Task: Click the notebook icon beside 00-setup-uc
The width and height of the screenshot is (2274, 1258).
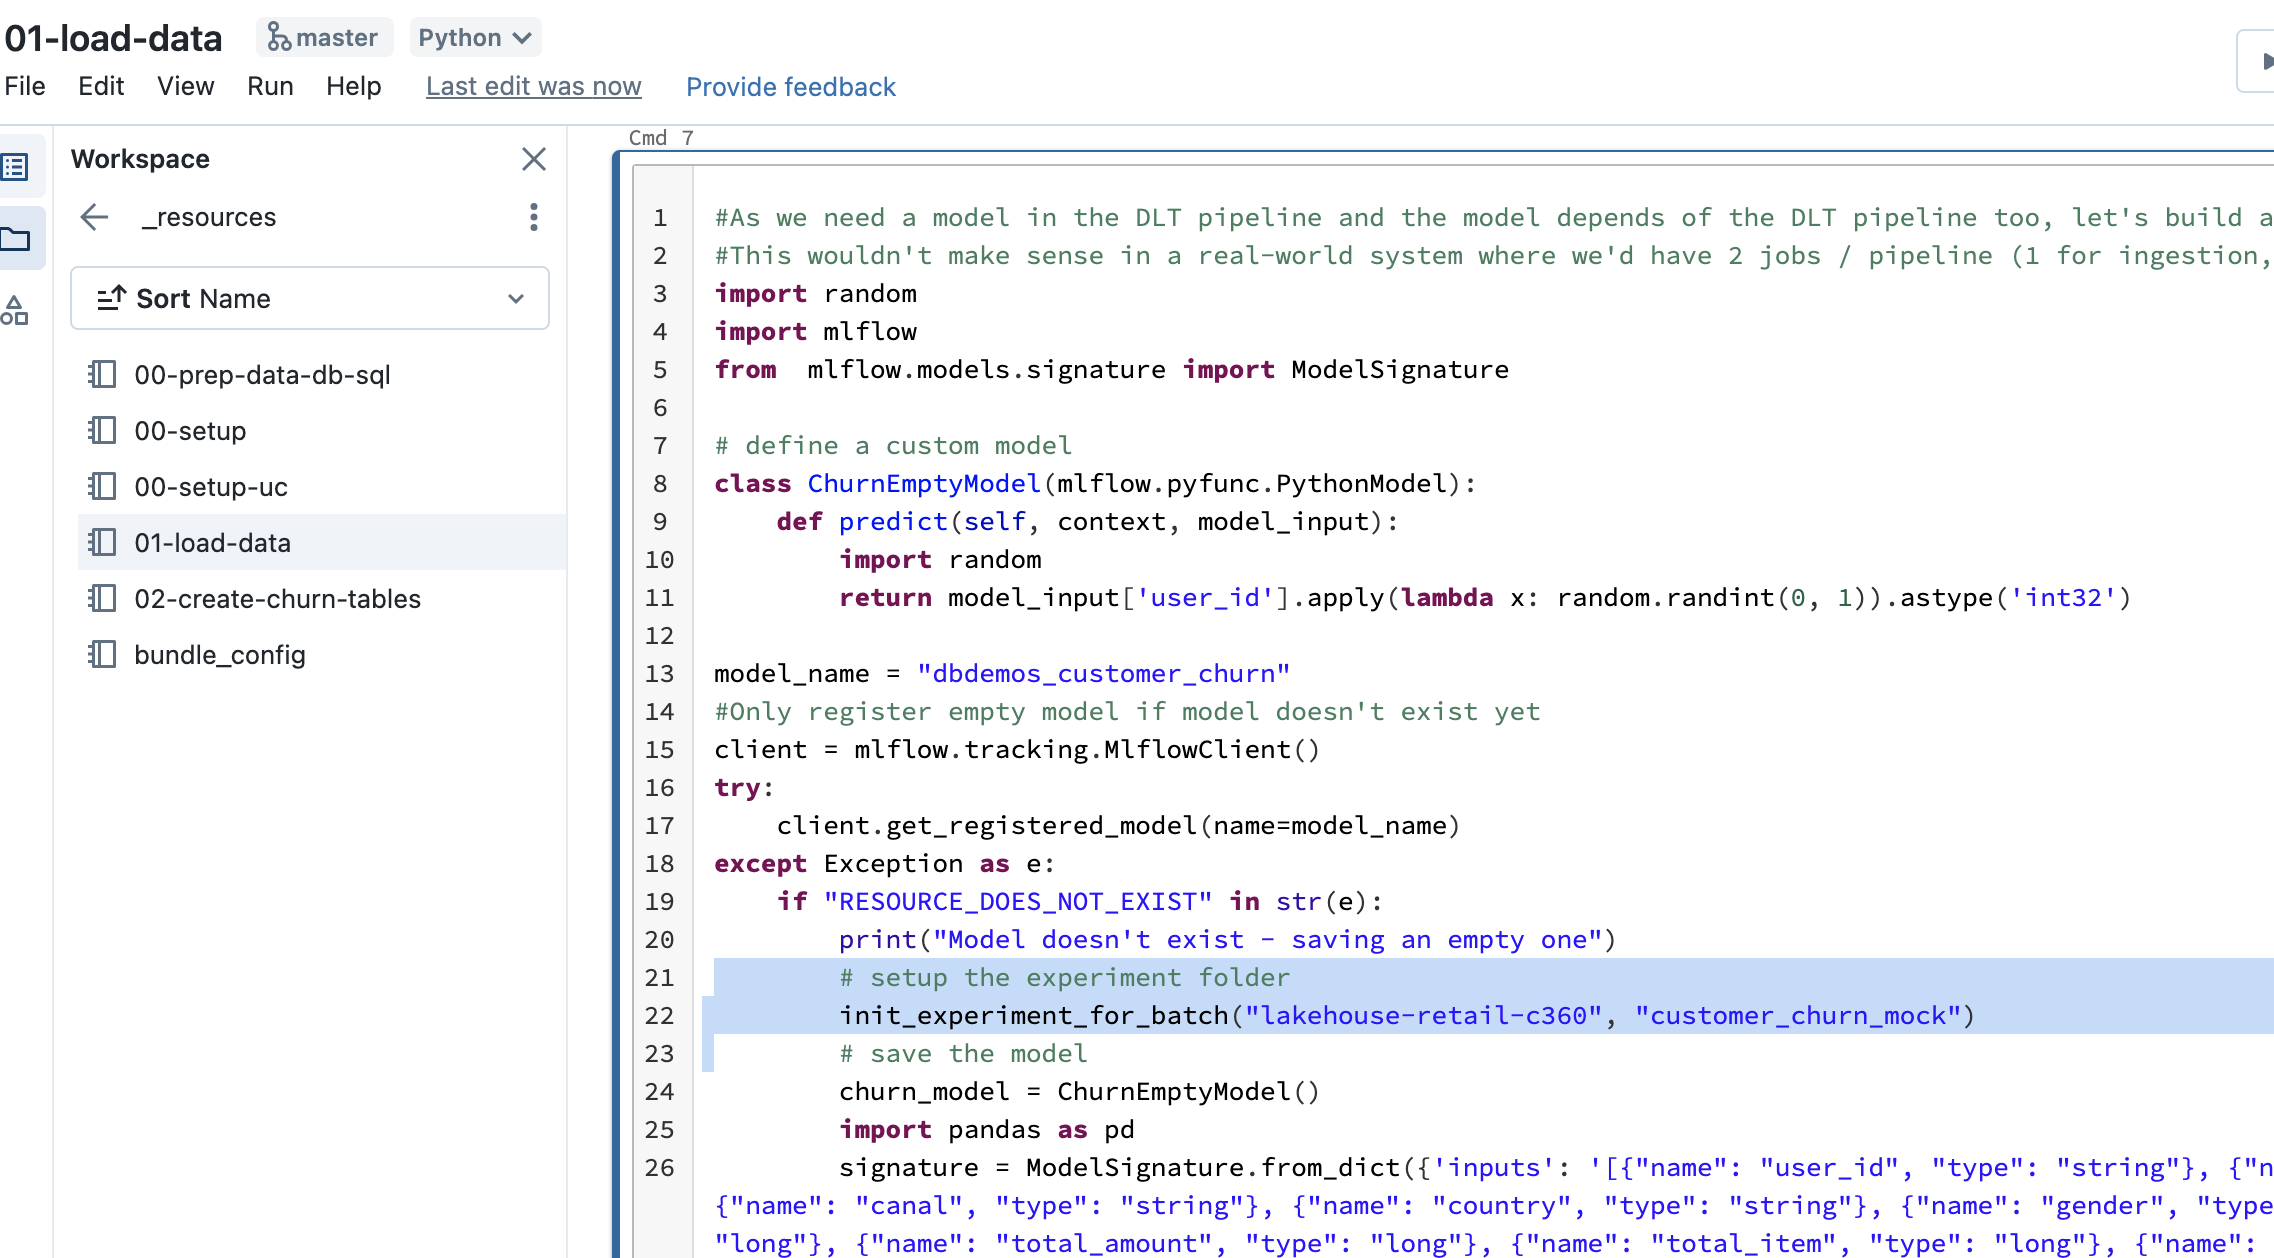Action: click(x=102, y=487)
